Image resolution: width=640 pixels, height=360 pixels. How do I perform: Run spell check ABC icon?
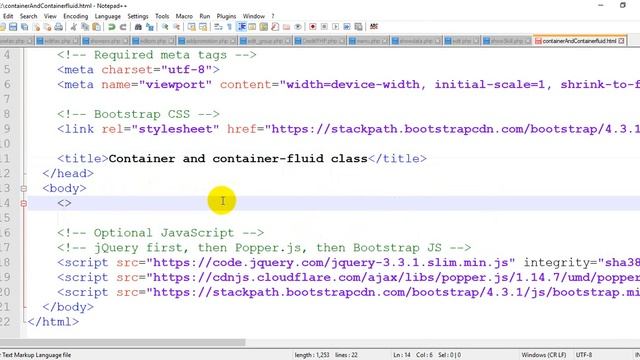coord(373,27)
